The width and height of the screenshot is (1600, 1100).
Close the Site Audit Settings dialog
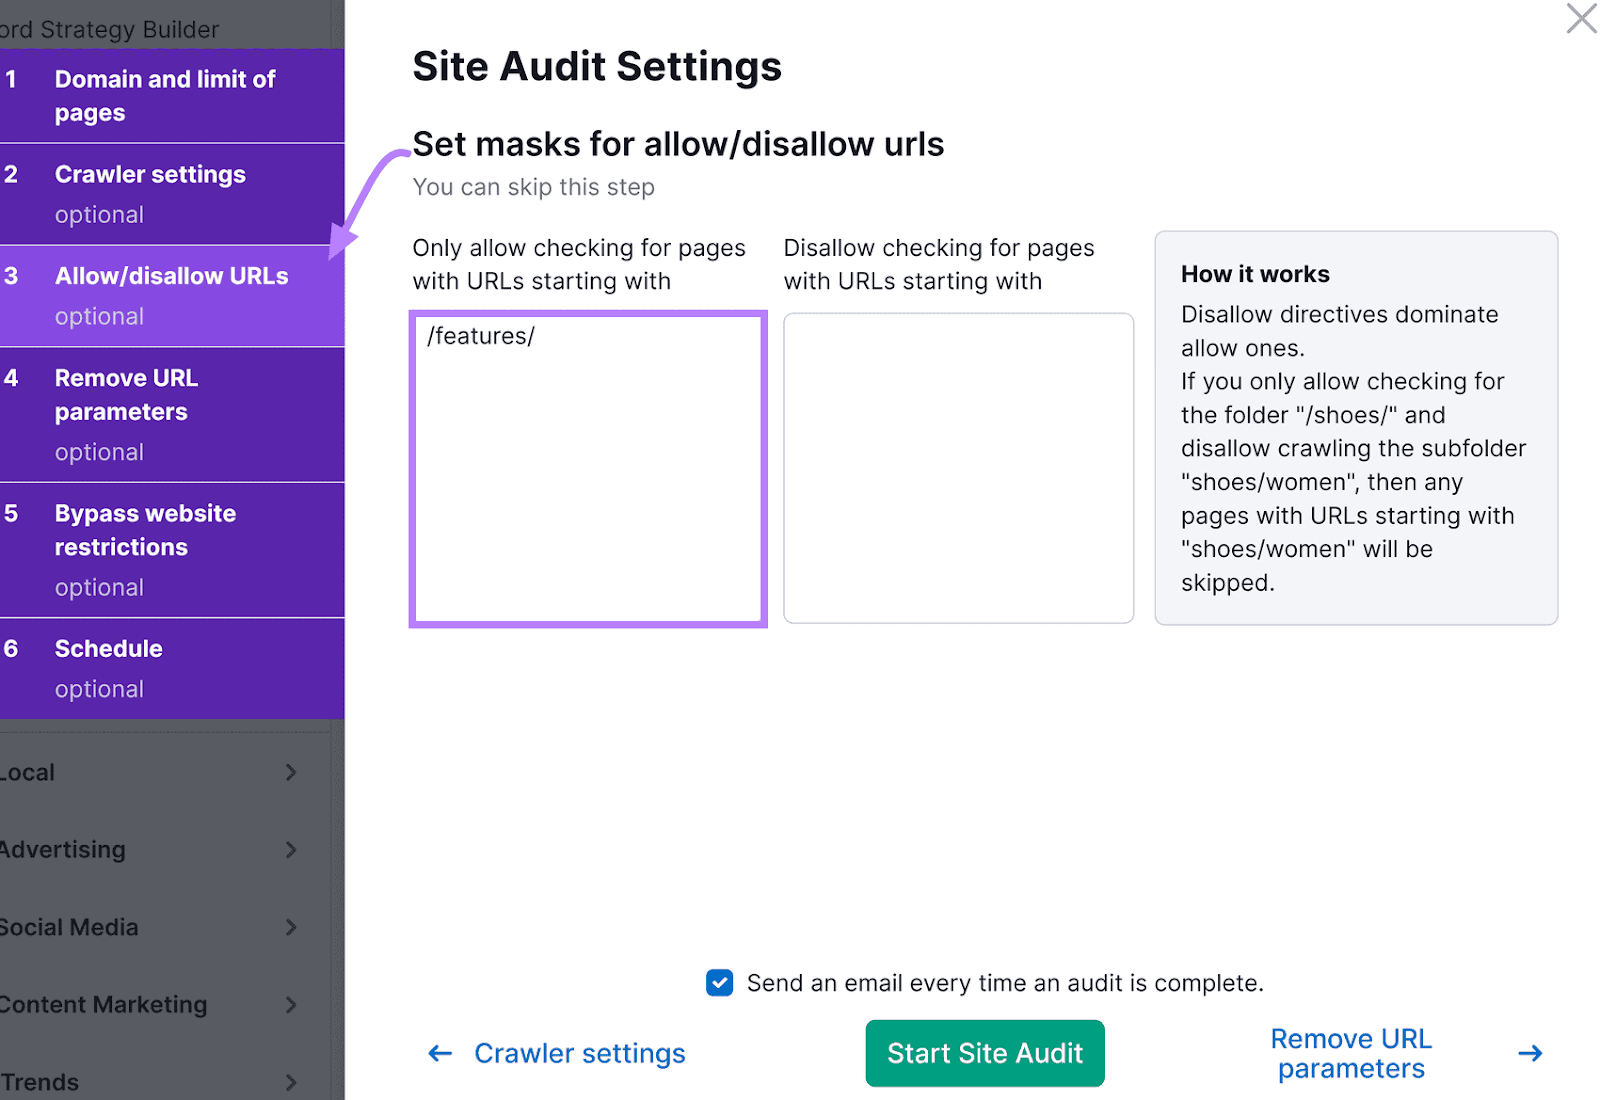click(1581, 18)
